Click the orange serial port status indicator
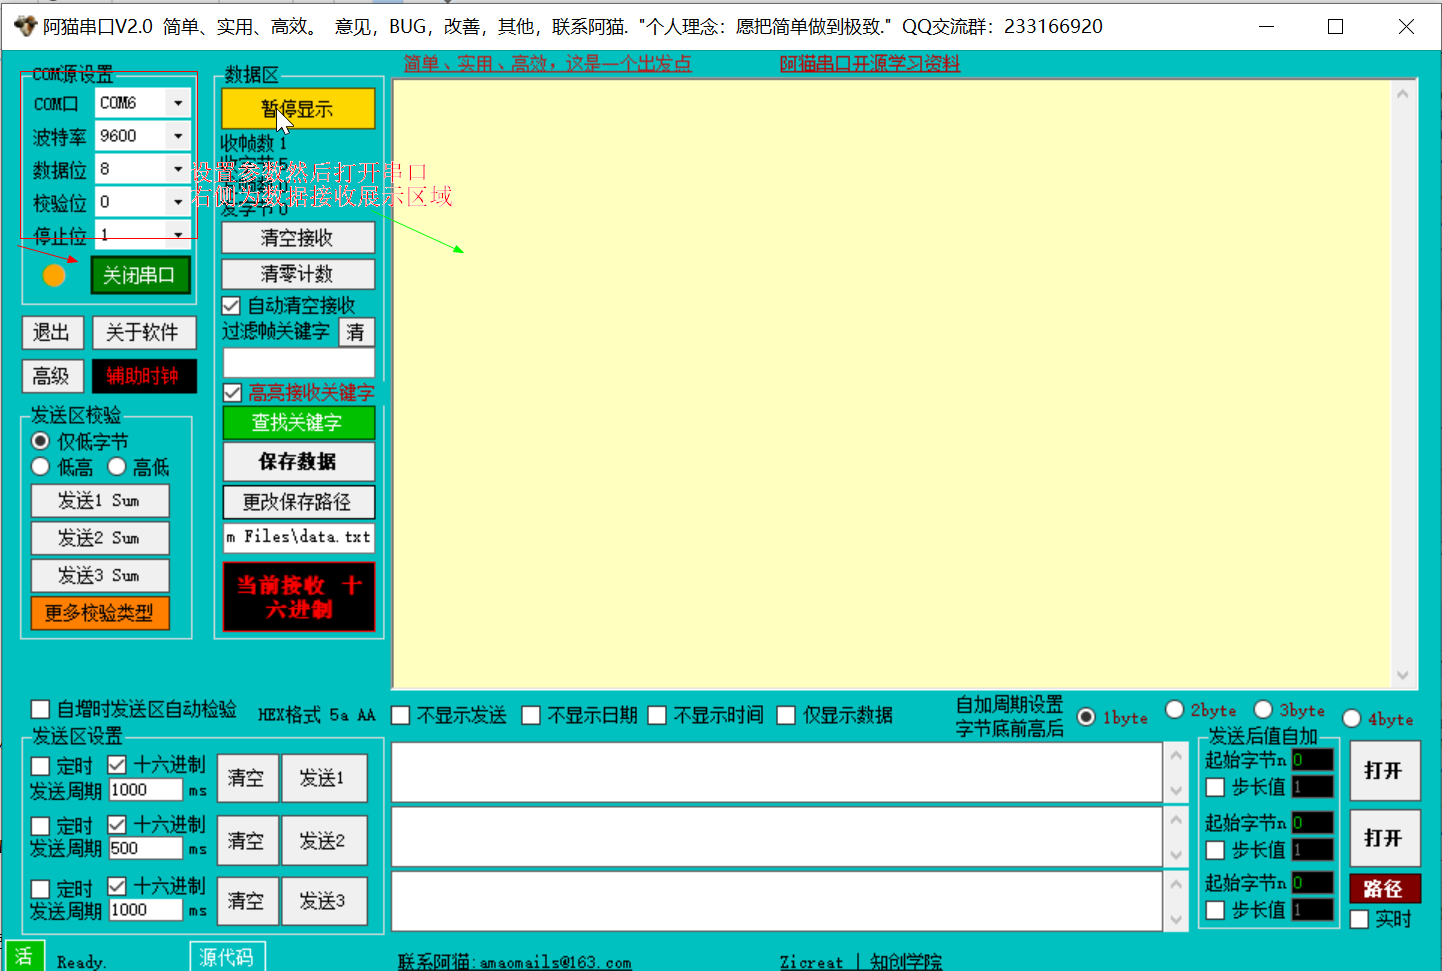The image size is (1442, 971). click(x=54, y=275)
